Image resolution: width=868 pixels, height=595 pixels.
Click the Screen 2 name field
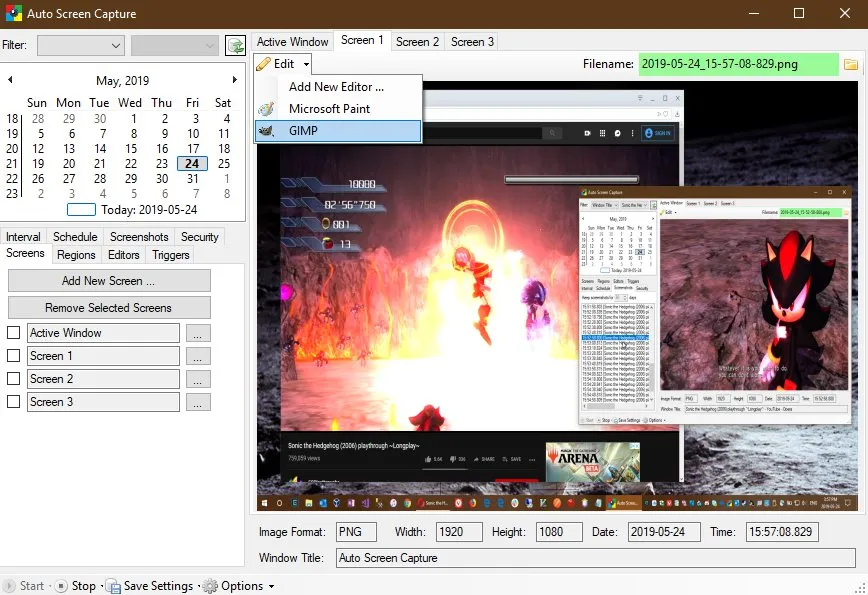click(104, 379)
